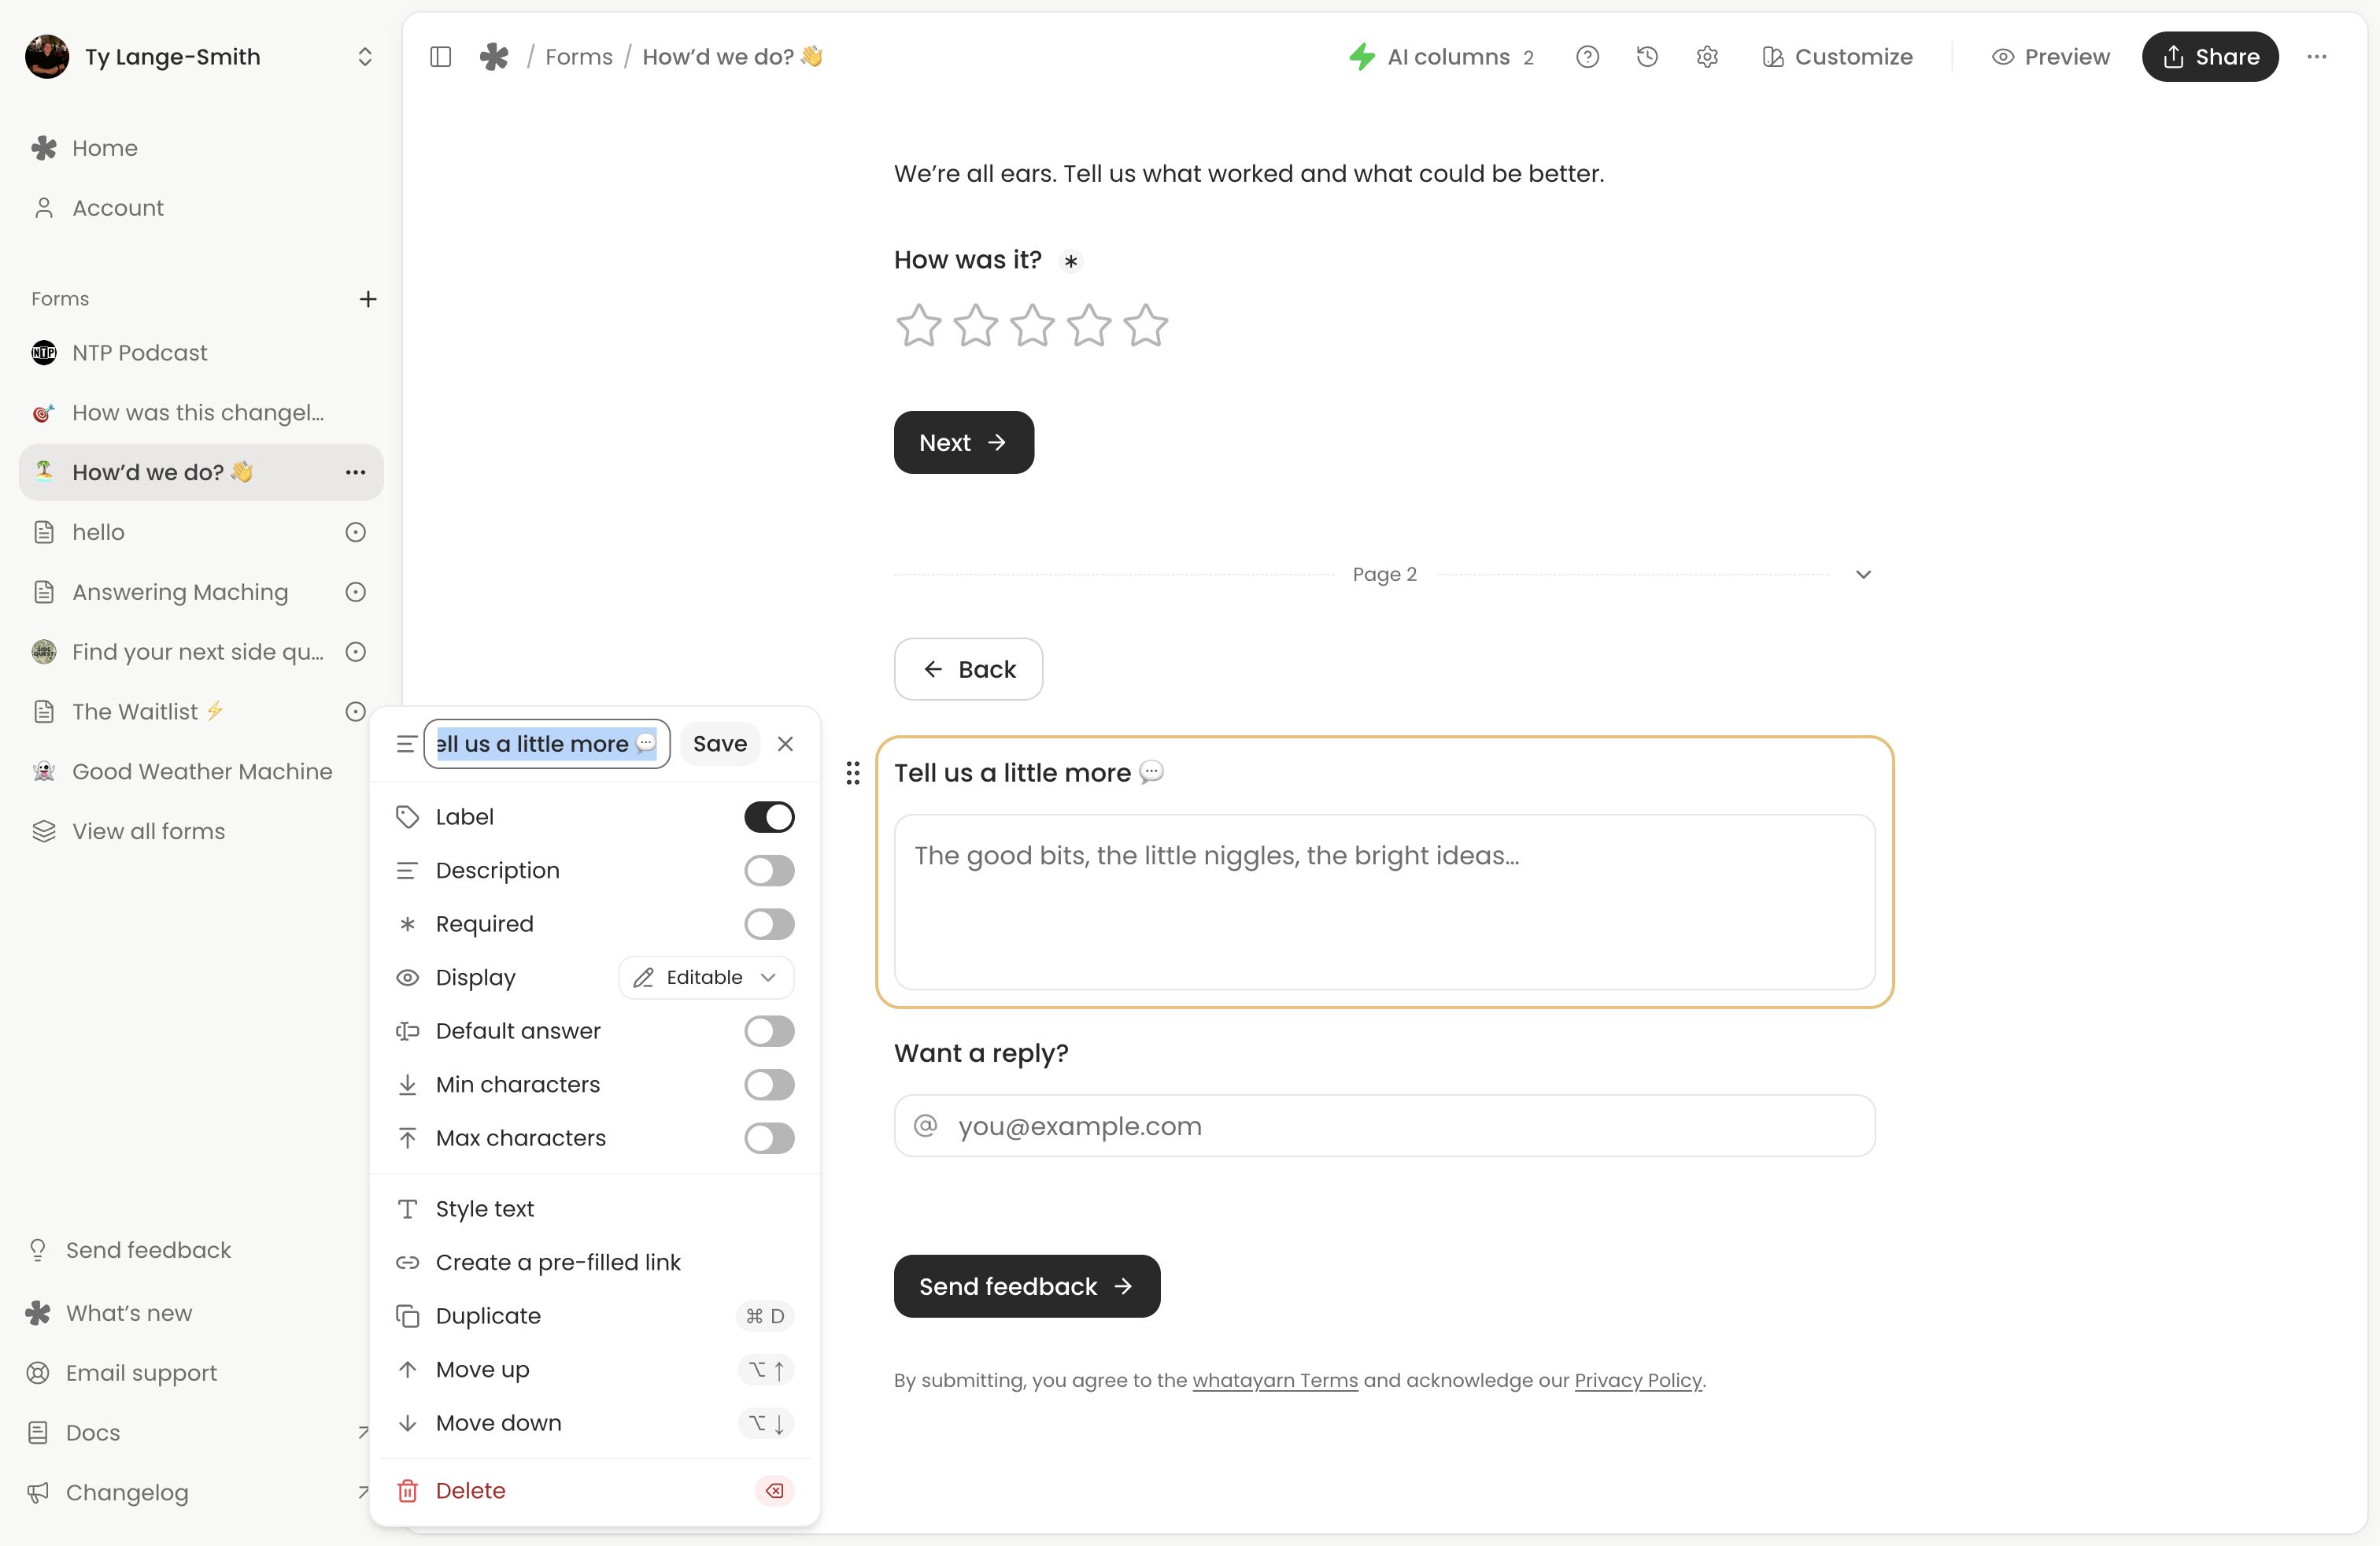Collapse Page 2 with the chevron
Image resolution: width=2380 pixels, height=1546 pixels.
[1863, 575]
